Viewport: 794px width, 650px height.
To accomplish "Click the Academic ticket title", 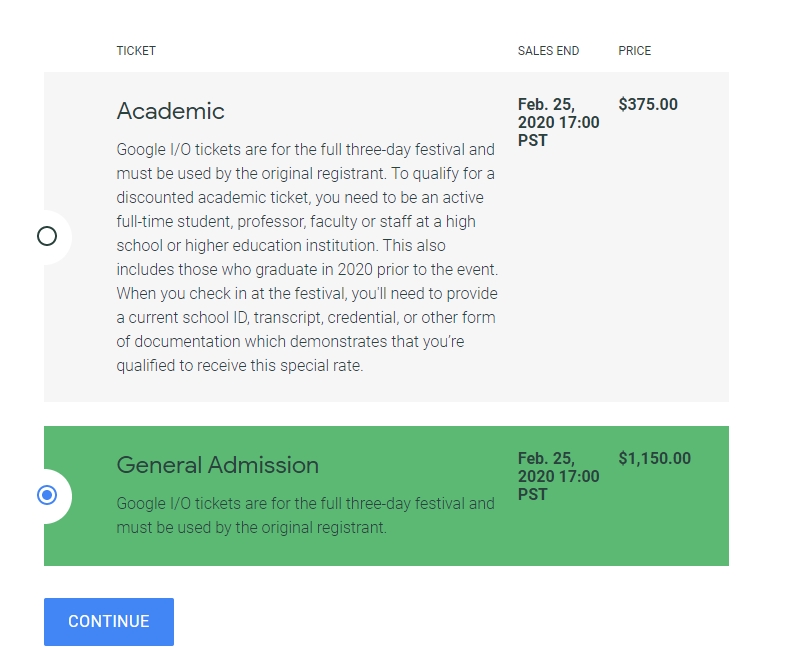I will point(170,111).
